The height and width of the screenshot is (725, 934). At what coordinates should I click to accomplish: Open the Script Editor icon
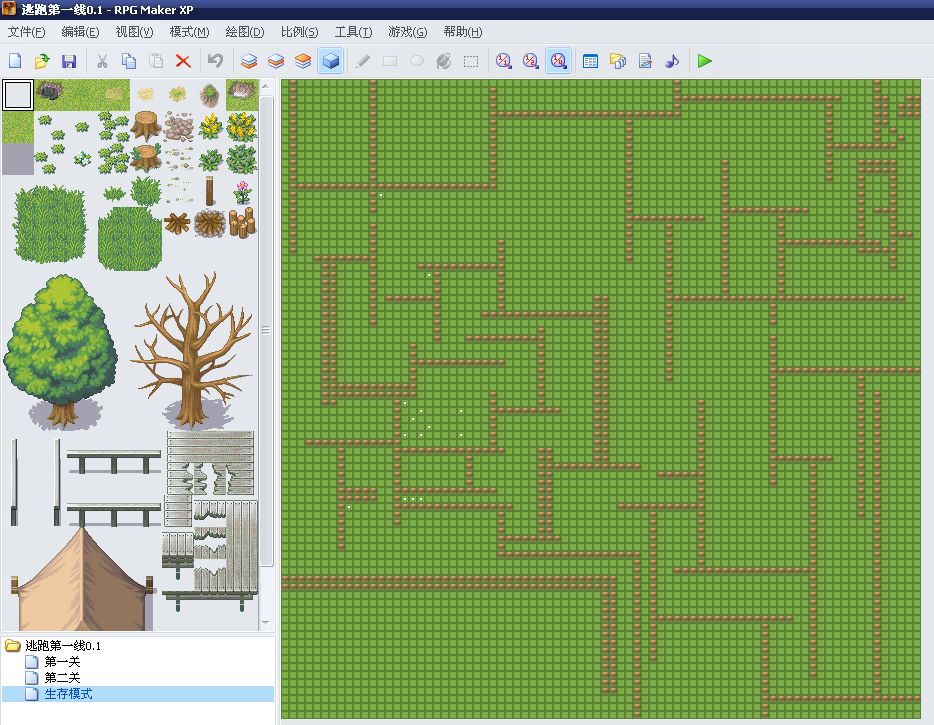645,61
